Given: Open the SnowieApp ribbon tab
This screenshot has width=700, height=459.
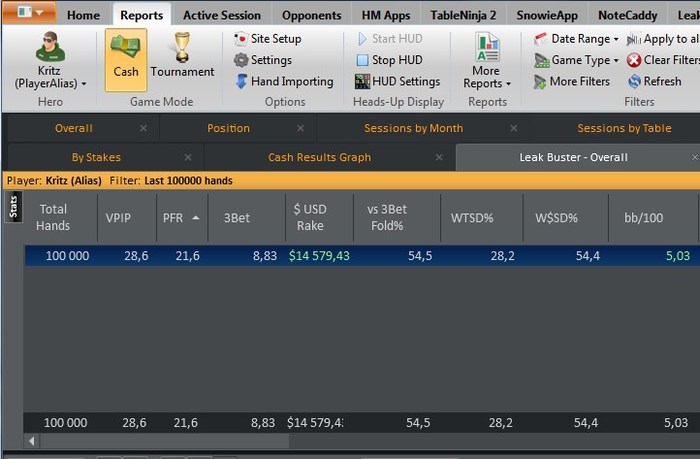Looking at the screenshot, I should [547, 15].
